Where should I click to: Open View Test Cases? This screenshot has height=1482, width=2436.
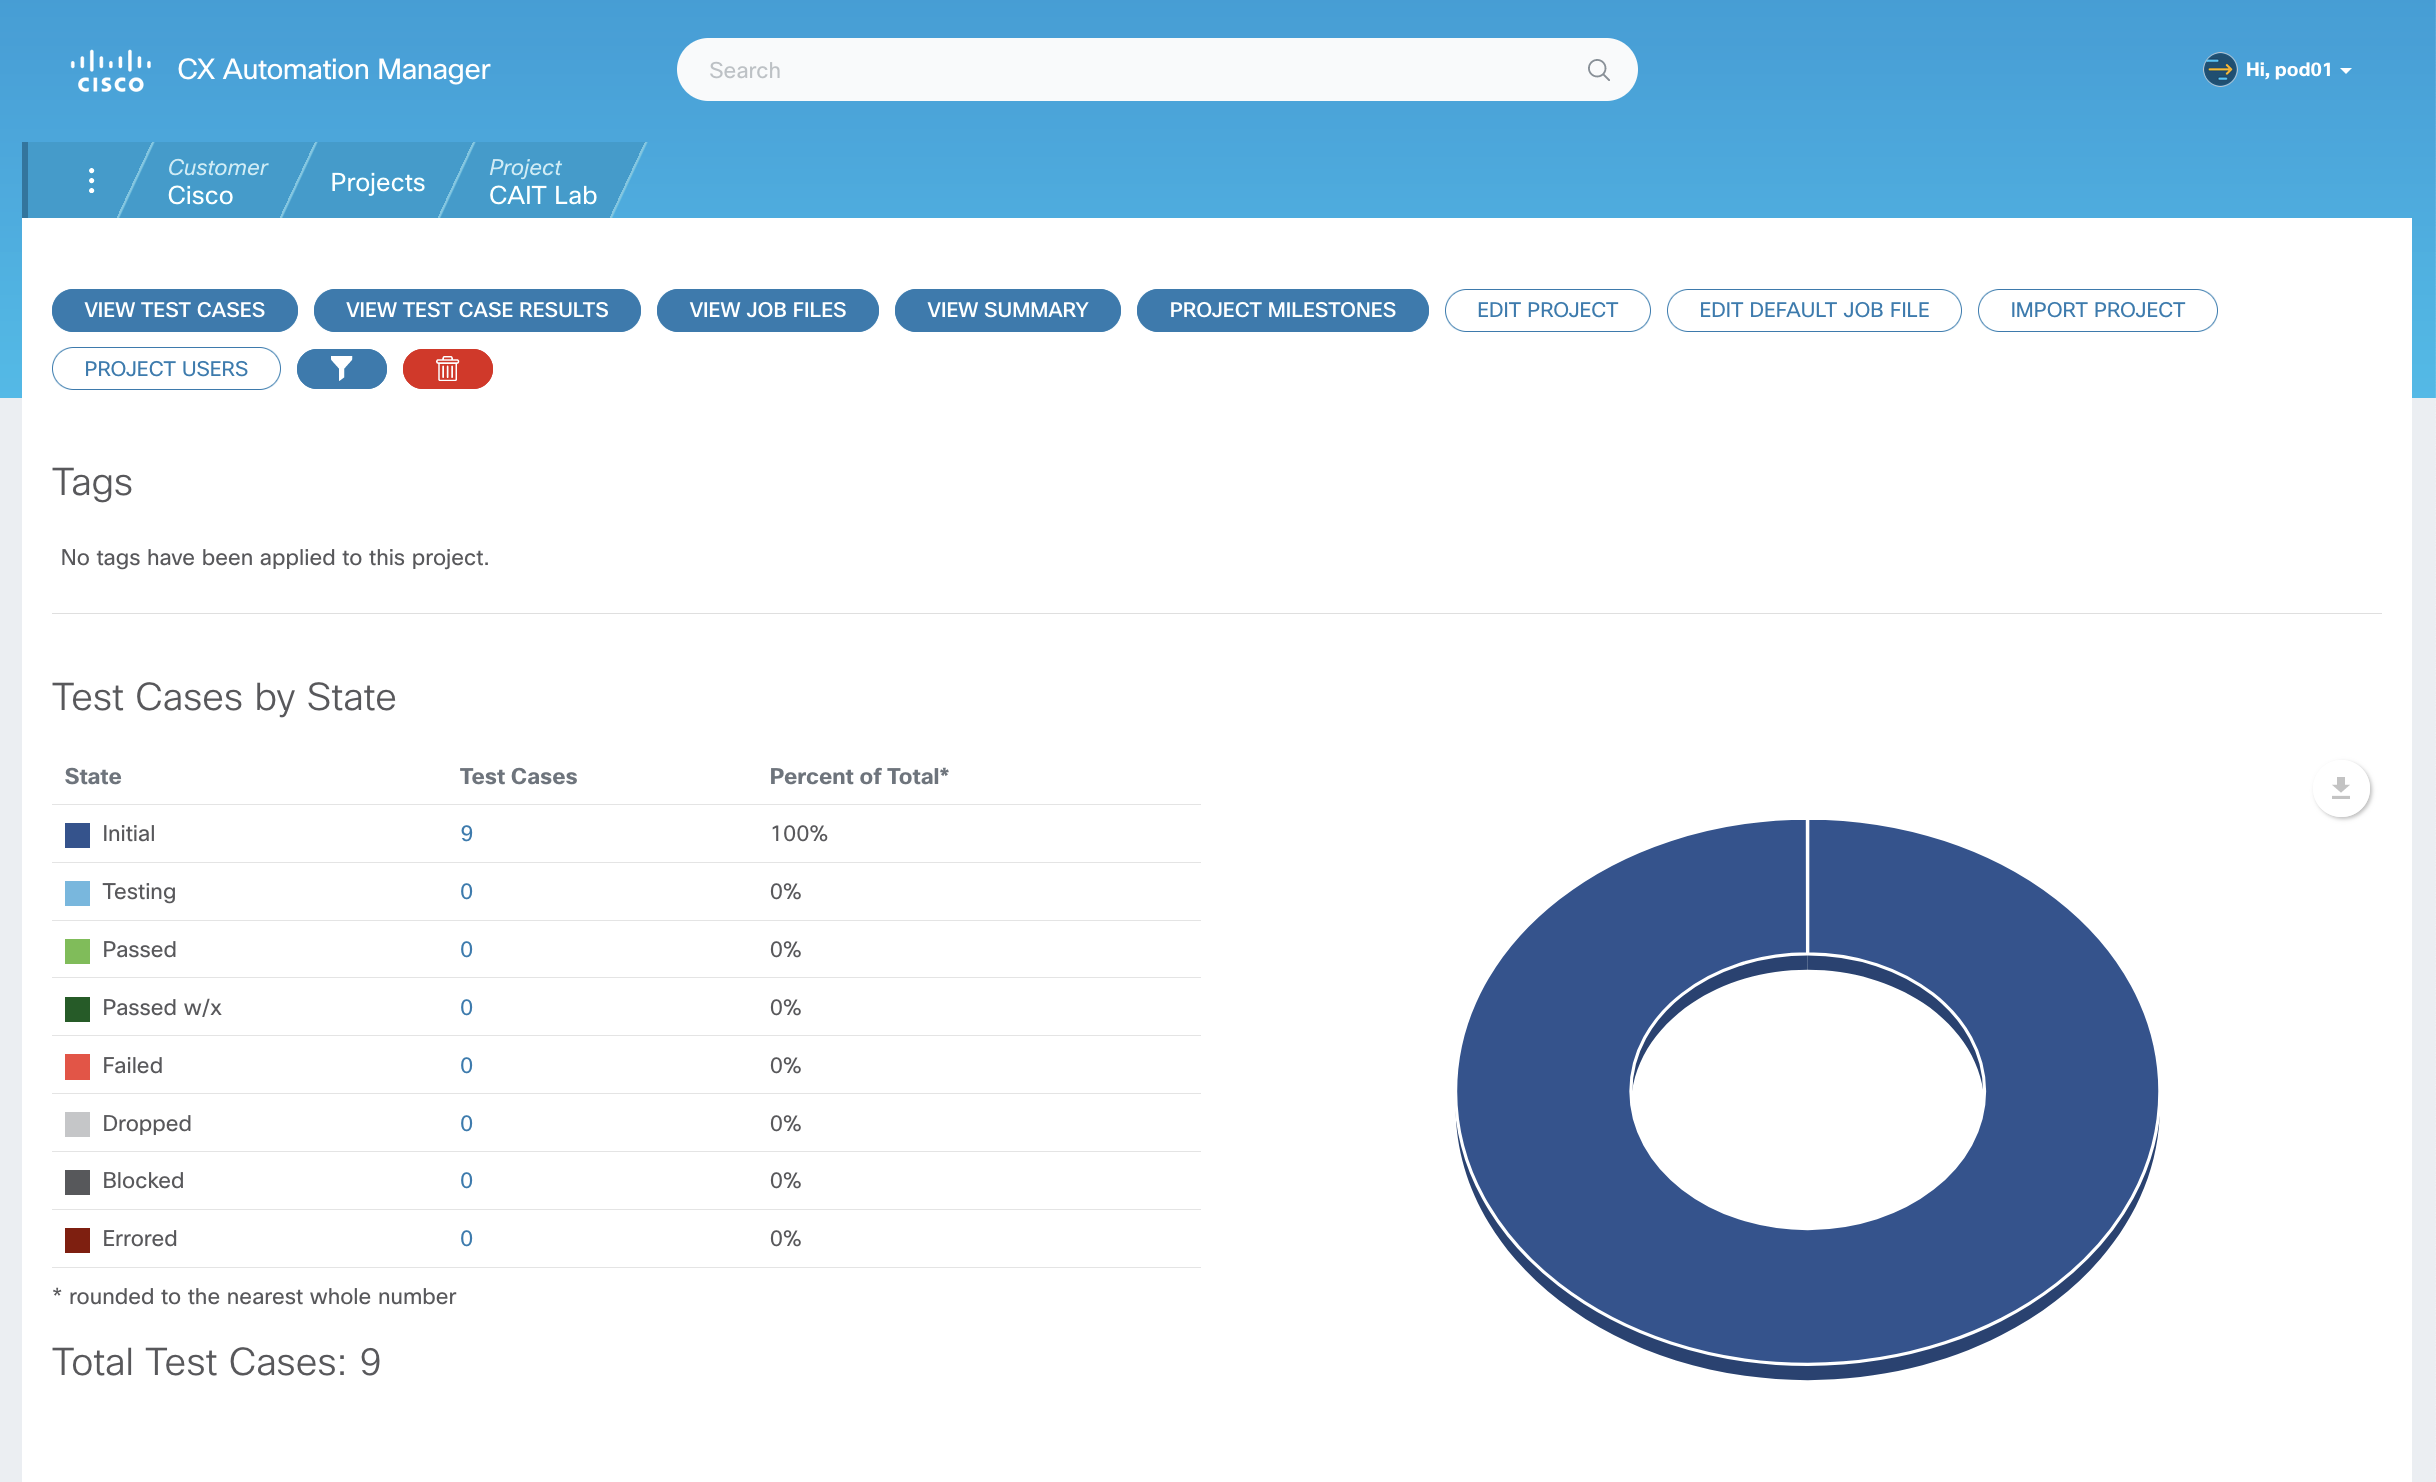click(x=174, y=310)
